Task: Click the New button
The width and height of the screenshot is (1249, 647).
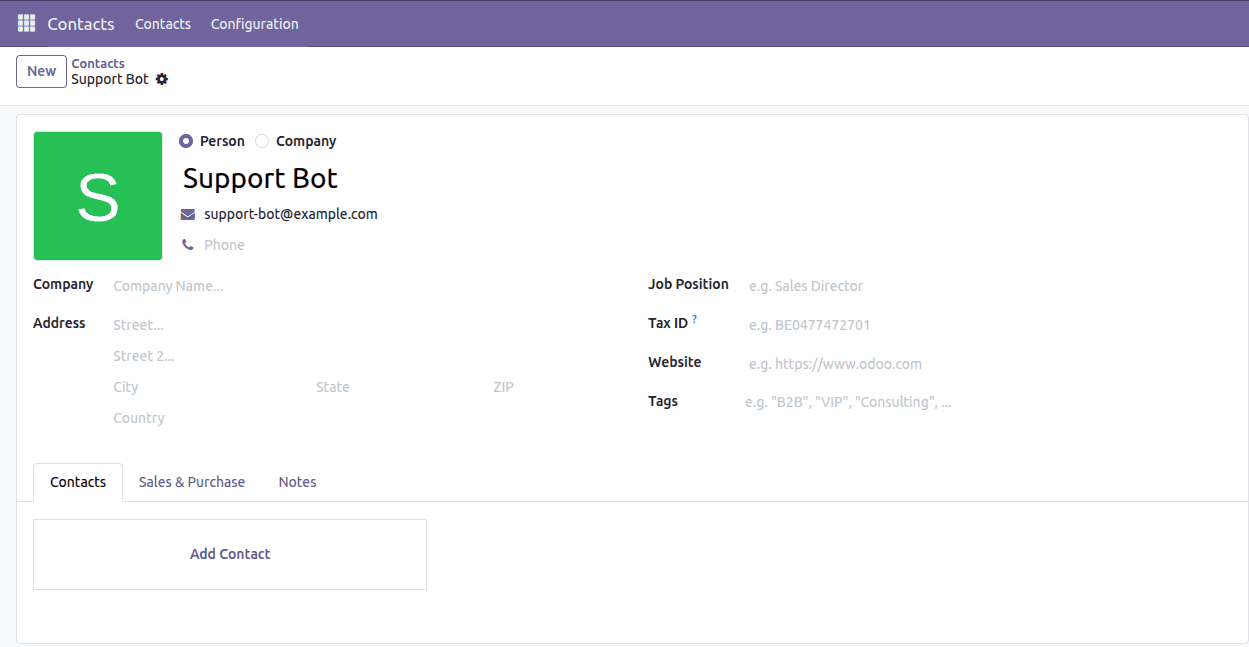Action: (42, 71)
